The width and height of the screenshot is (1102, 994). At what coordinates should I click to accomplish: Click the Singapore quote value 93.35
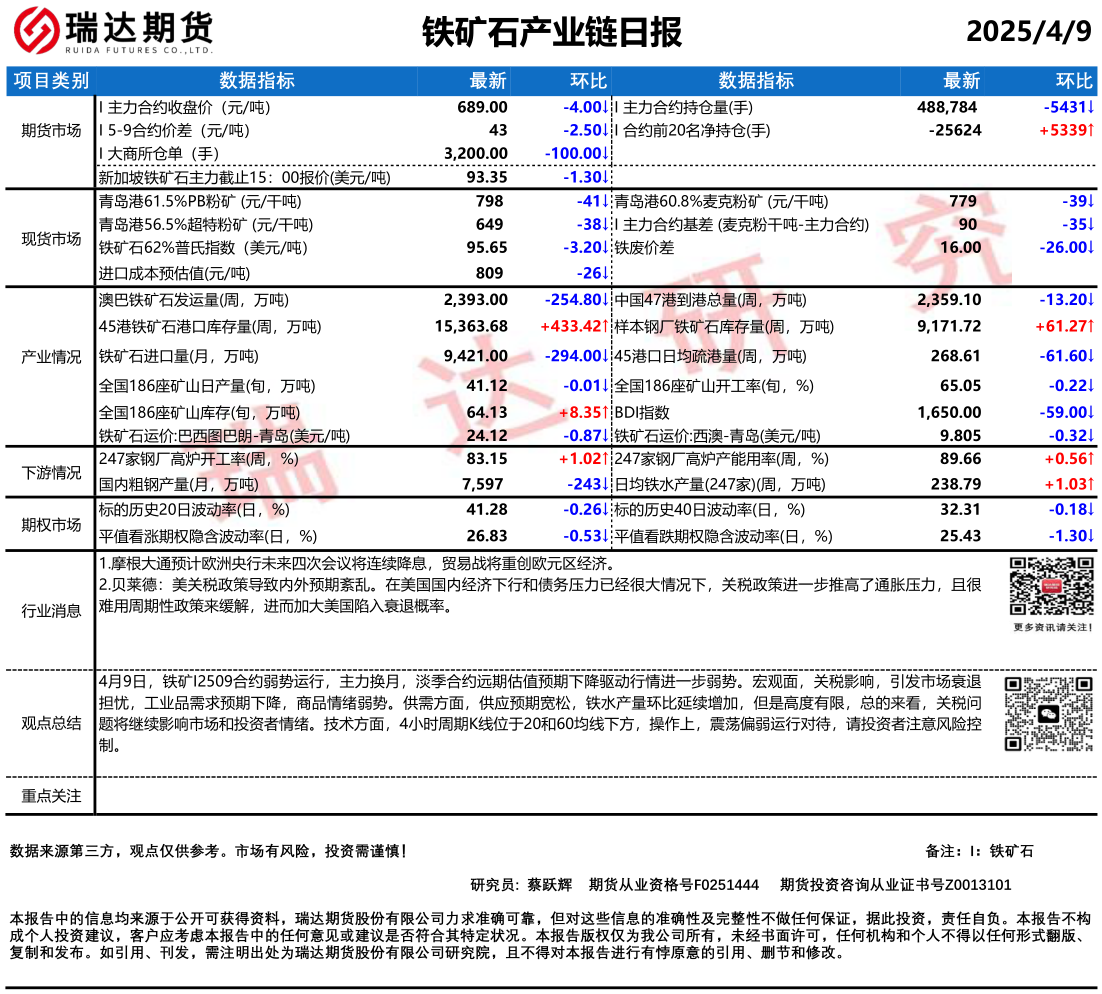click(487, 177)
